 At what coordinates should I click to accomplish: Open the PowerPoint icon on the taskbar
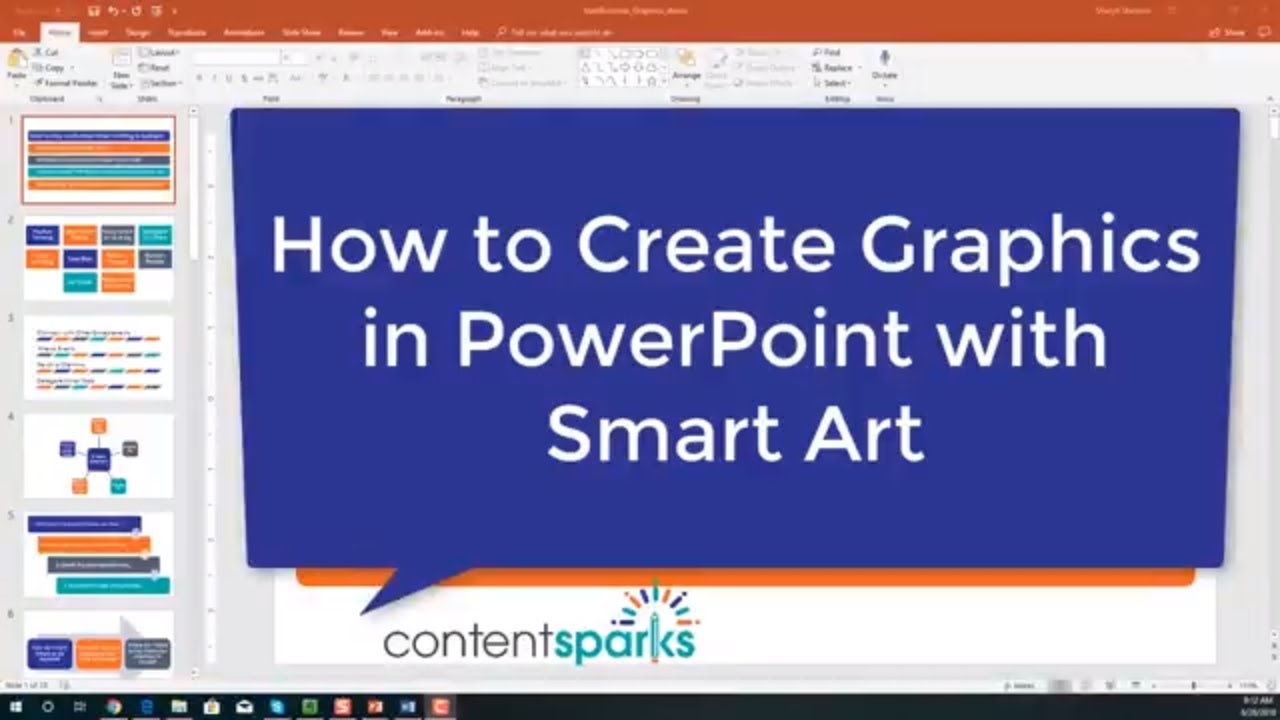tap(374, 706)
